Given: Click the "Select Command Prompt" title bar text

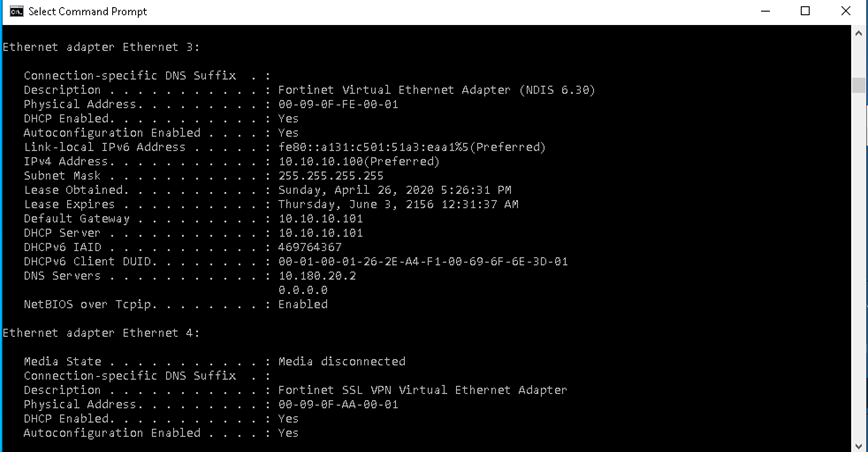Looking at the screenshot, I should [88, 12].
